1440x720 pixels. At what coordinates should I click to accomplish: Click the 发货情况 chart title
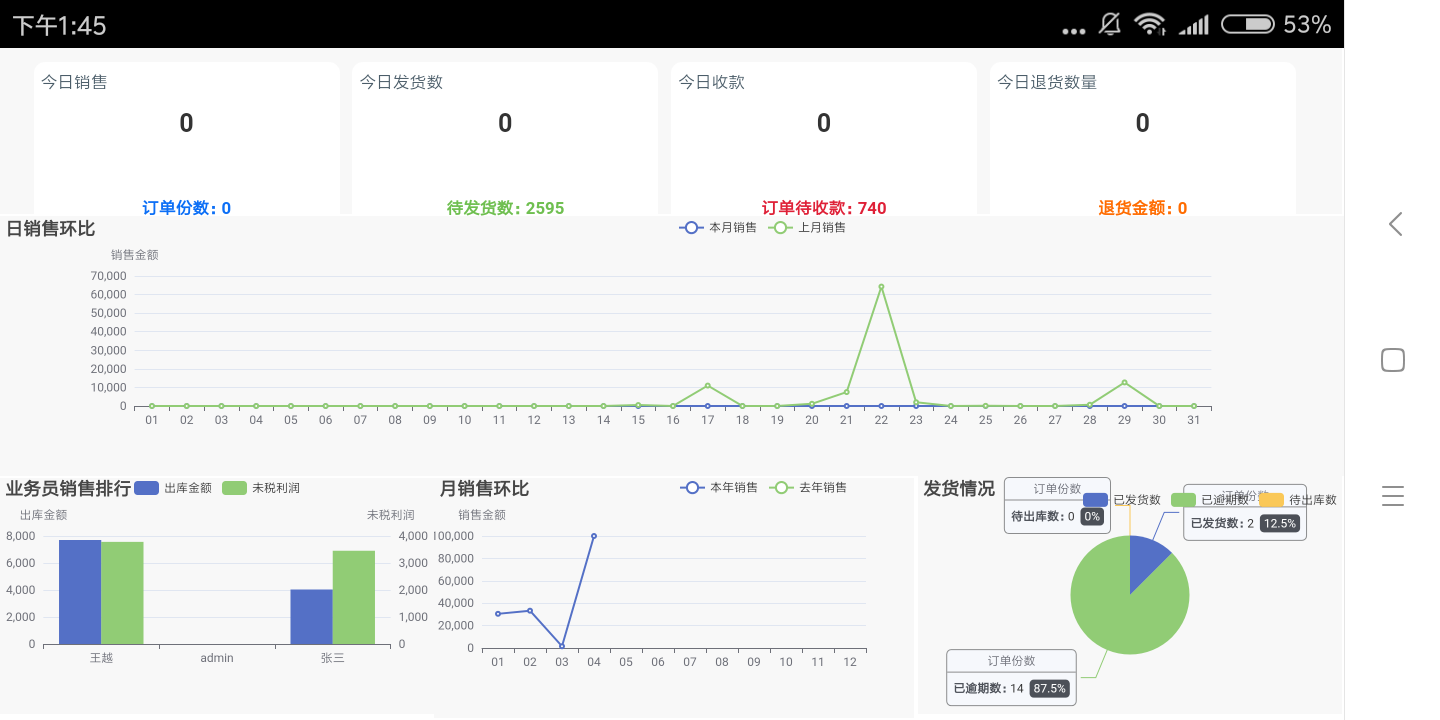click(959, 488)
